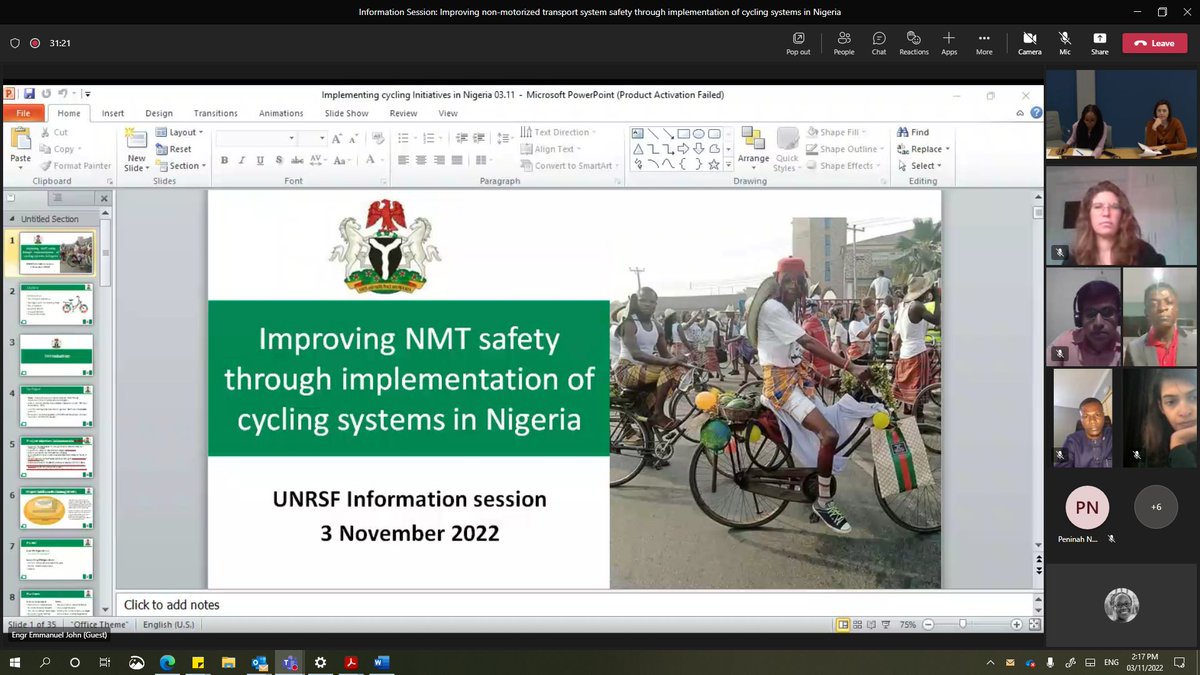Leave the Teams meeting
The height and width of the screenshot is (675, 1200).
1154,43
